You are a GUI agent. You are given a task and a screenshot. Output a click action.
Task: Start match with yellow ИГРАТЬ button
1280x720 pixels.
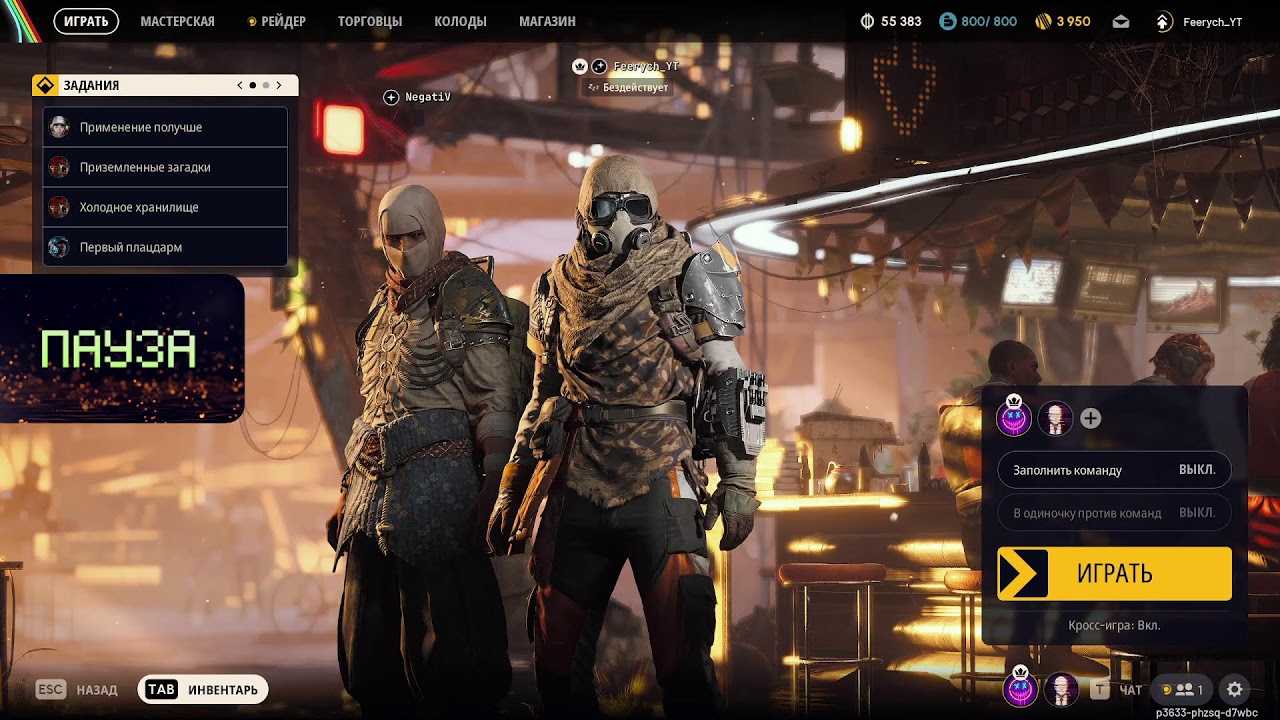[x=1114, y=573]
